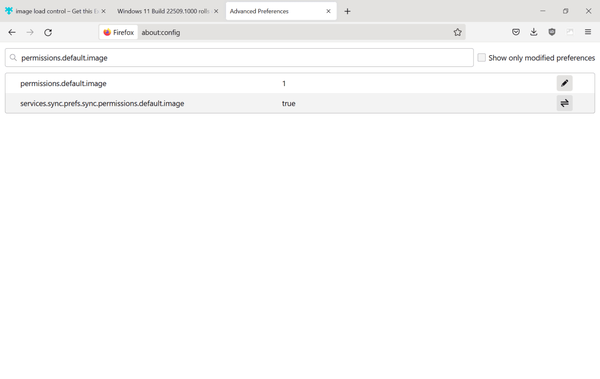Focus the search preference name field
The image size is (600, 379).
point(239,58)
